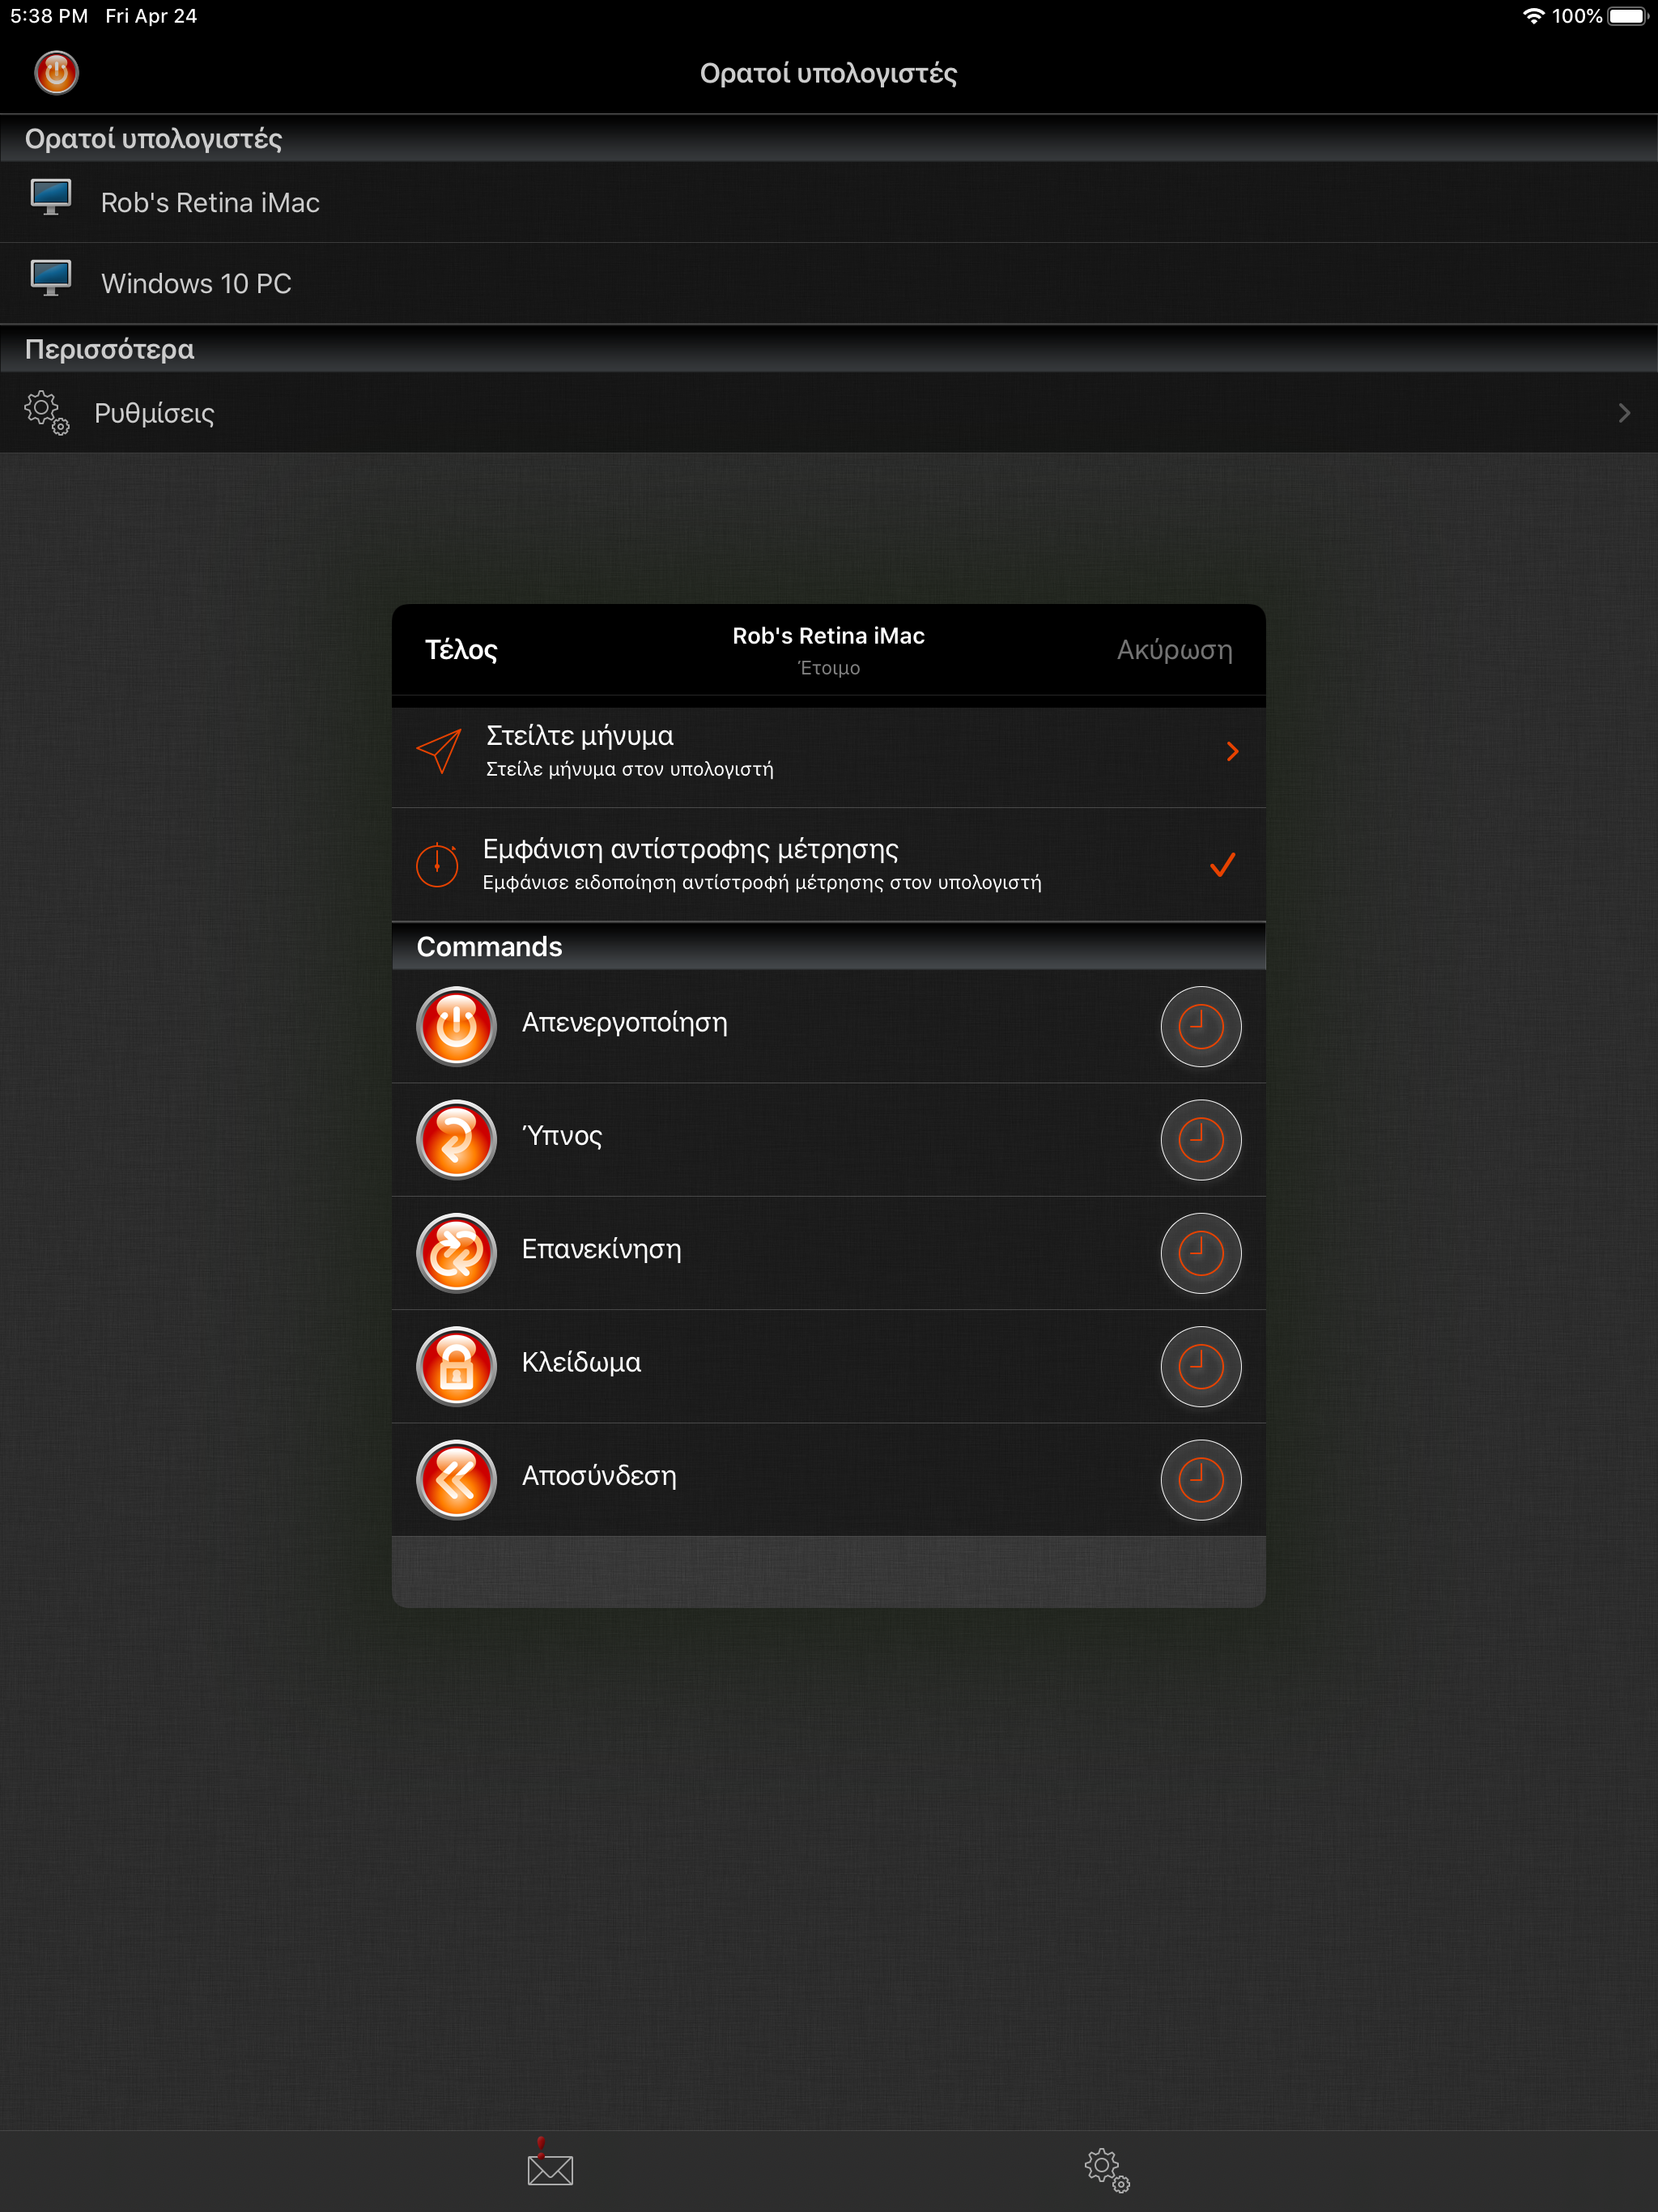Toggle the countdown display checkmark
Screen dimensions: 1658x2212
(x=1222, y=865)
